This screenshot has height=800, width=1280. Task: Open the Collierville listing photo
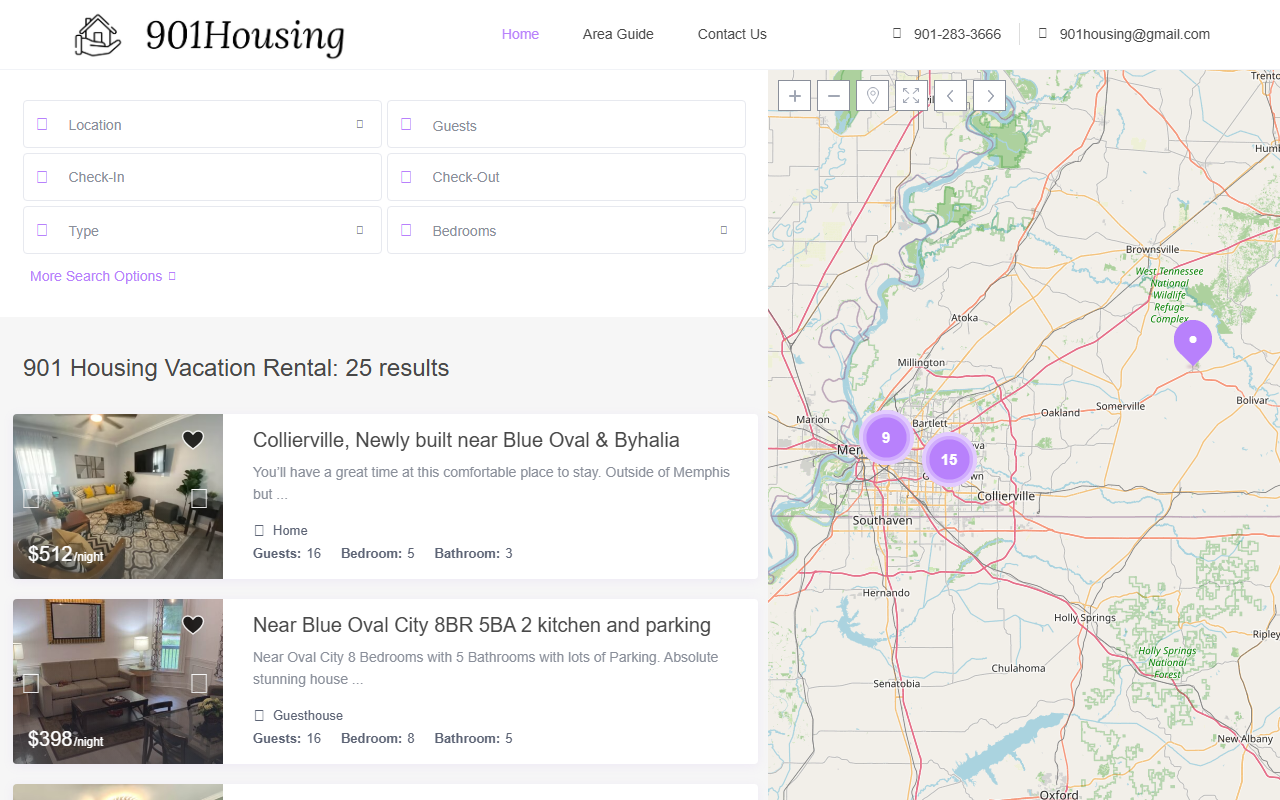118,496
